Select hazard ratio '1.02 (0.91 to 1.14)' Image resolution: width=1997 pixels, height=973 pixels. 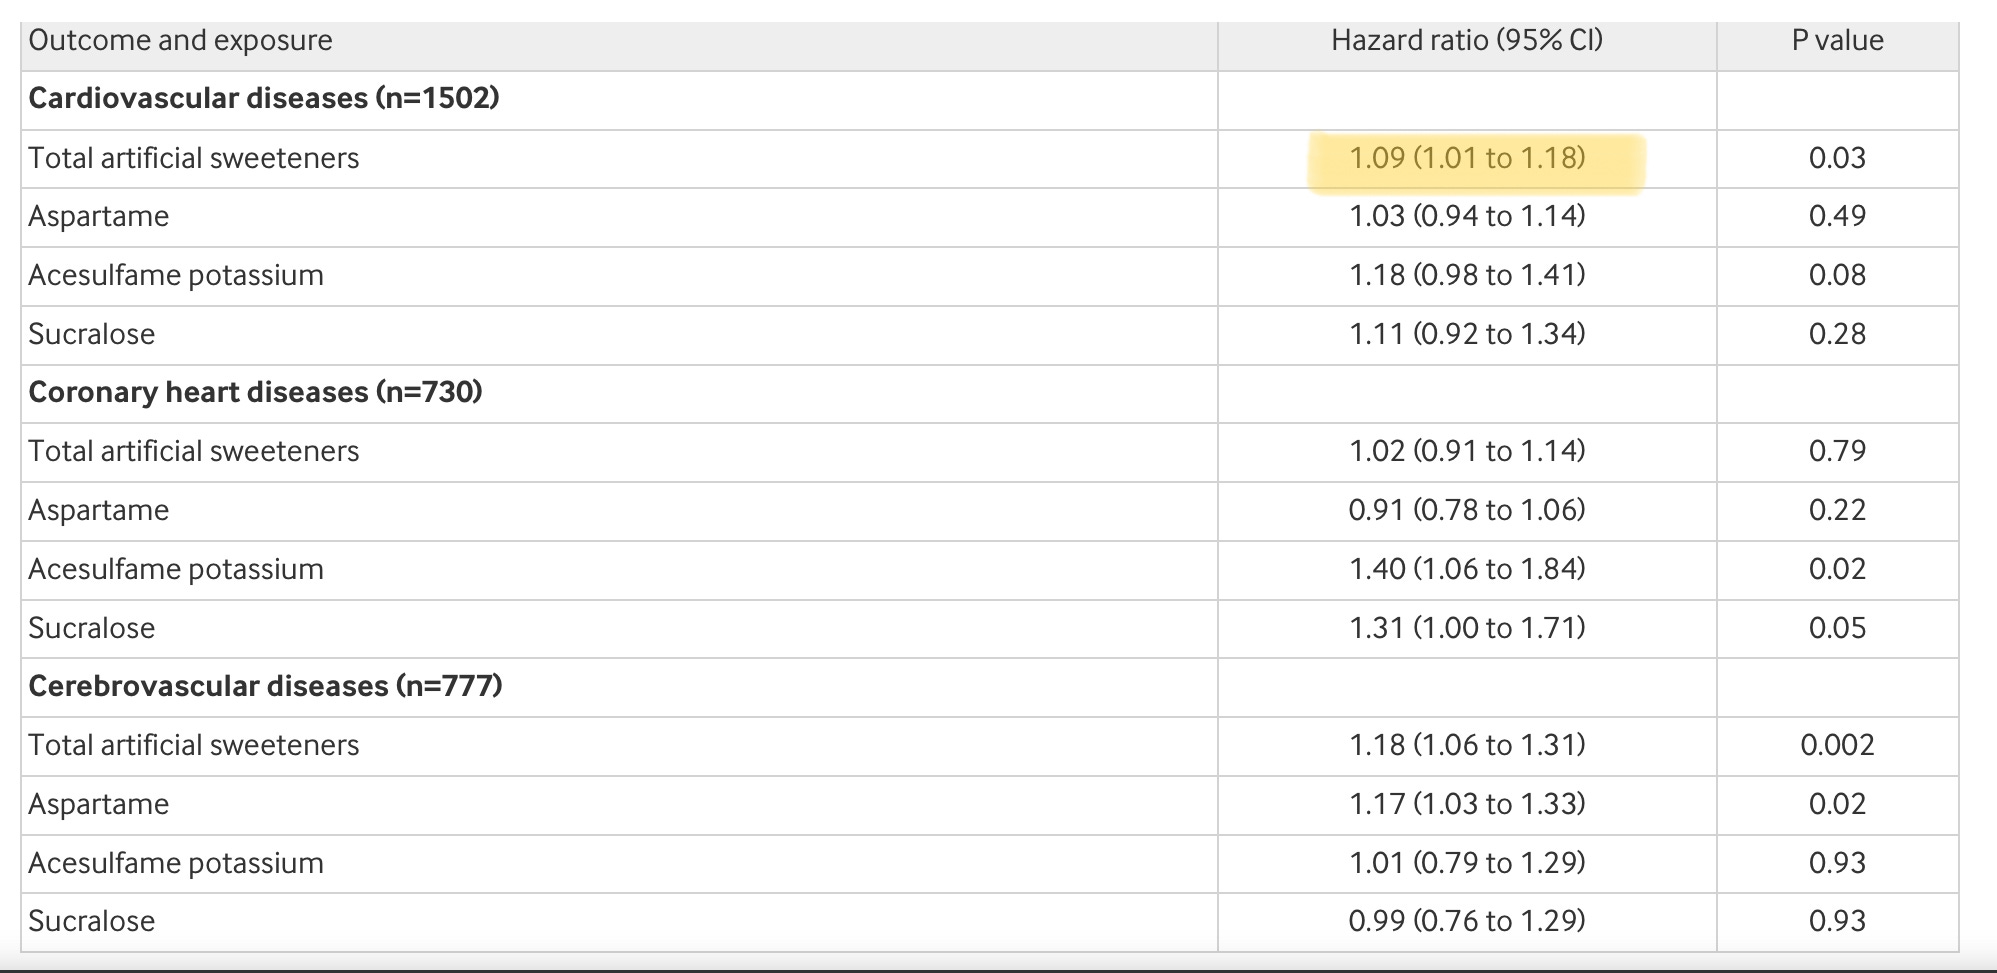pos(1467,451)
